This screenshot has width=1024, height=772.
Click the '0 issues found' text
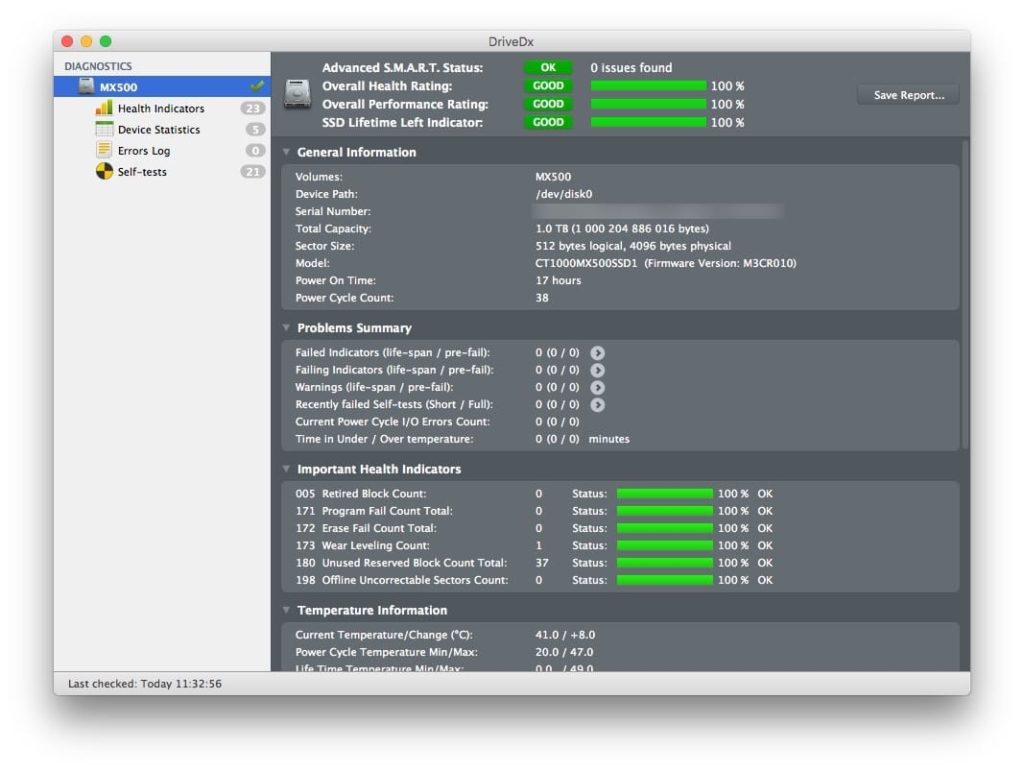click(x=631, y=67)
